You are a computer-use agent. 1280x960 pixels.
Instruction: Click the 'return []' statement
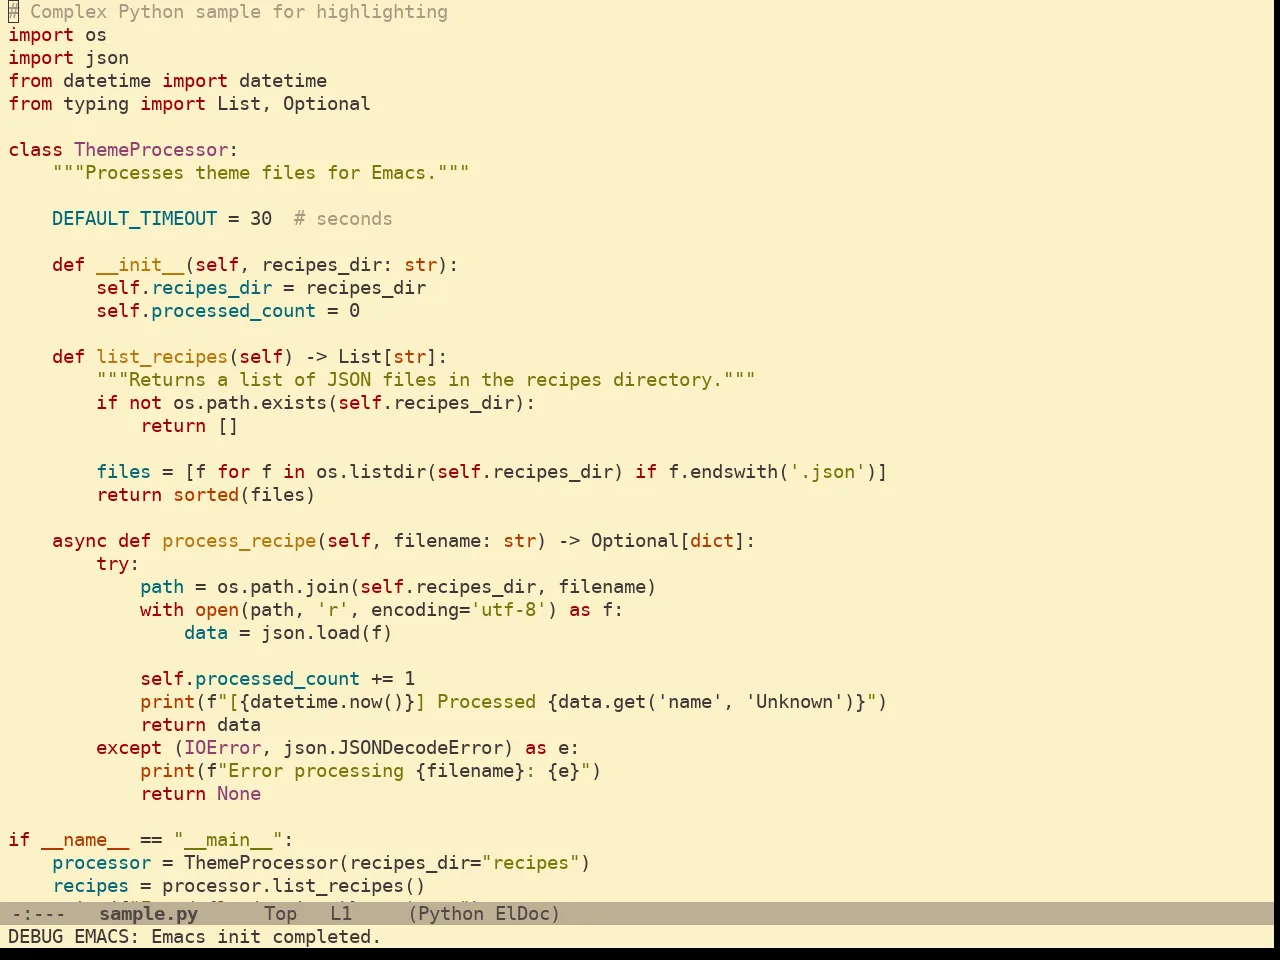[x=189, y=426]
